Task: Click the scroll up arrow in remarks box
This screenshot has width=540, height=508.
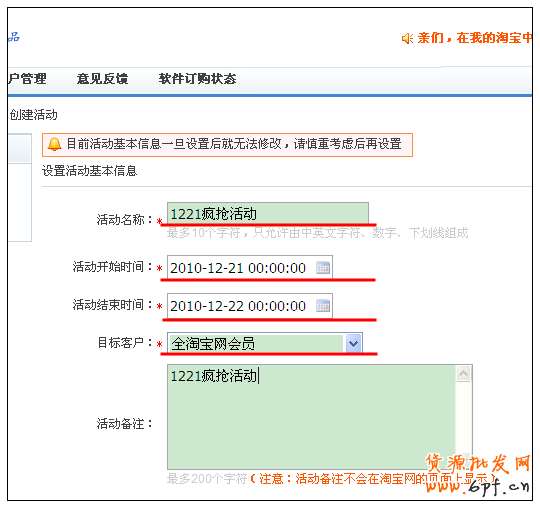Action: click(x=464, y=373)
